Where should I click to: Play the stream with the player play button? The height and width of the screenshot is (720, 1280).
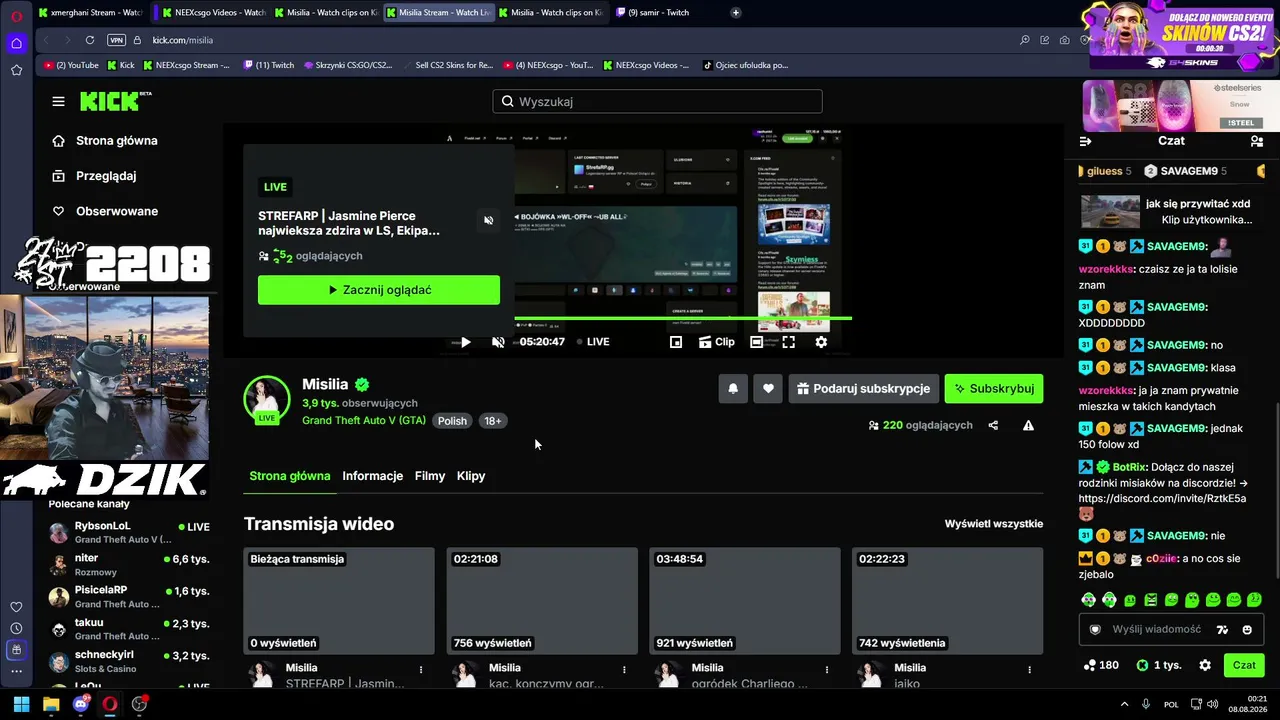tap(465, 342)
